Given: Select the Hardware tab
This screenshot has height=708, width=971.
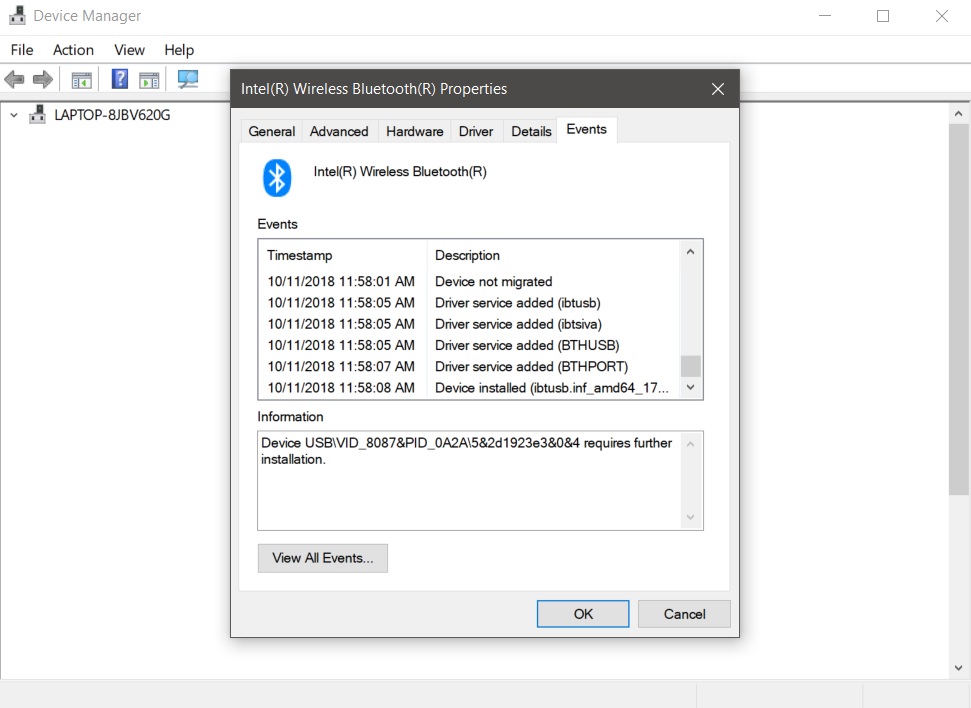Looking at the screenshot, I should click(x=414, y=131).
